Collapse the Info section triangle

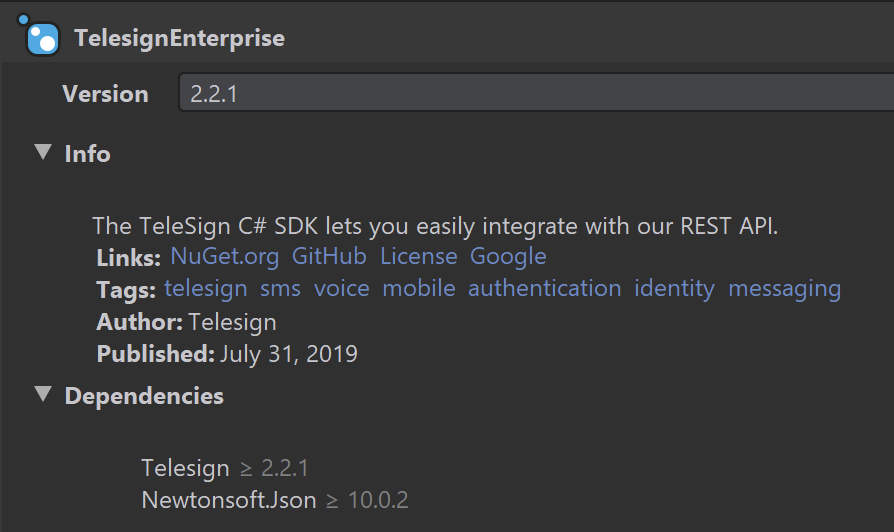pos(43,152)
